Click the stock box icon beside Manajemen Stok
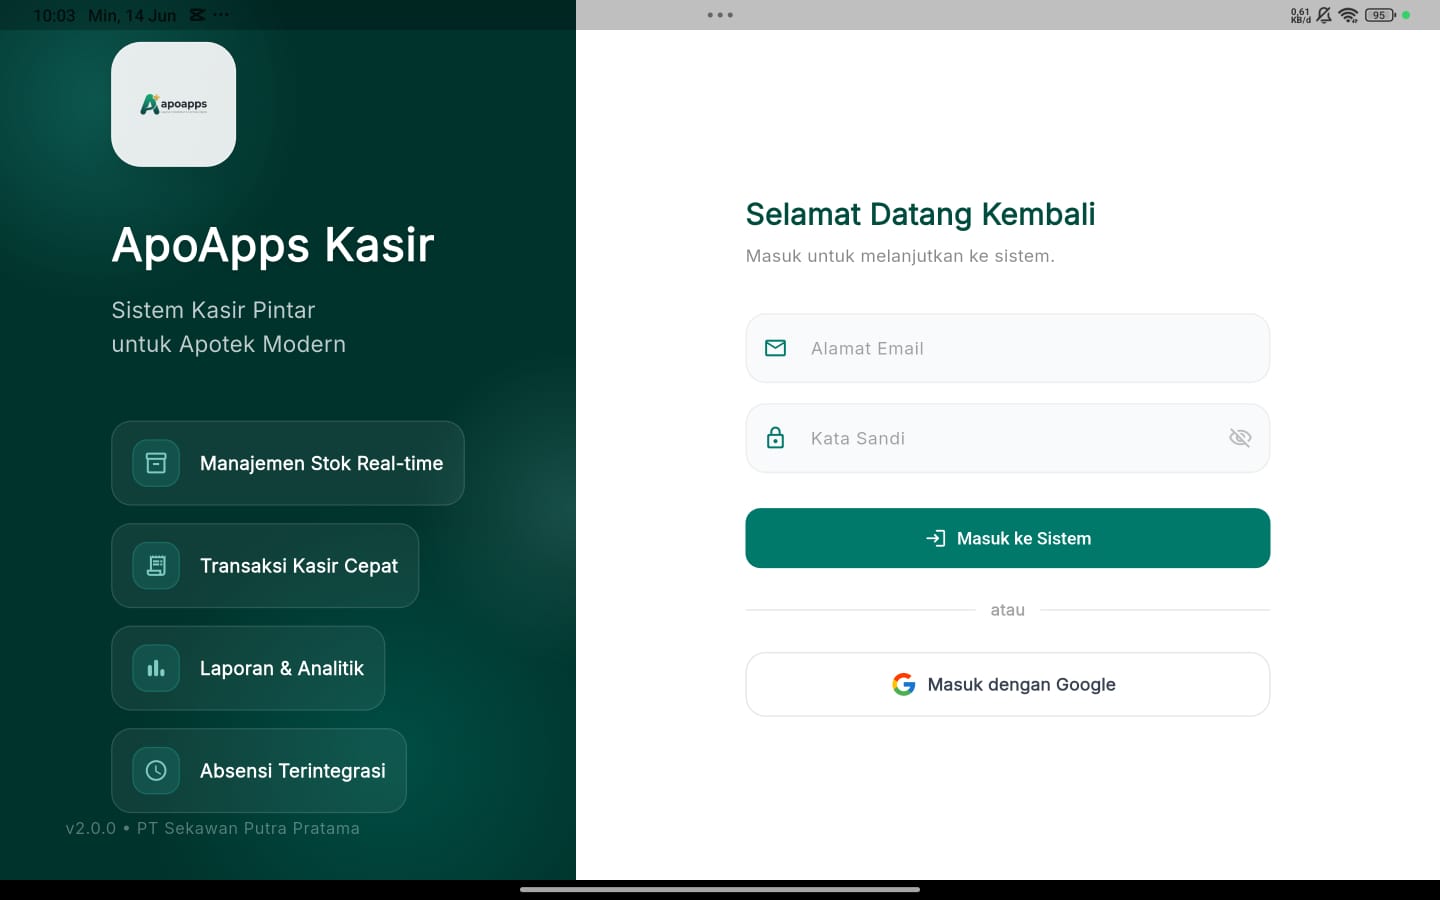The height and width of the screenshot is (900, 1440). click(156, 463)
